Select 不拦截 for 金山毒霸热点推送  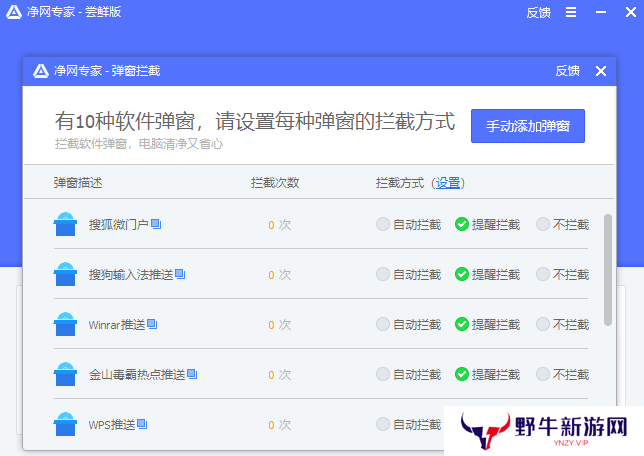coord(563,374)
